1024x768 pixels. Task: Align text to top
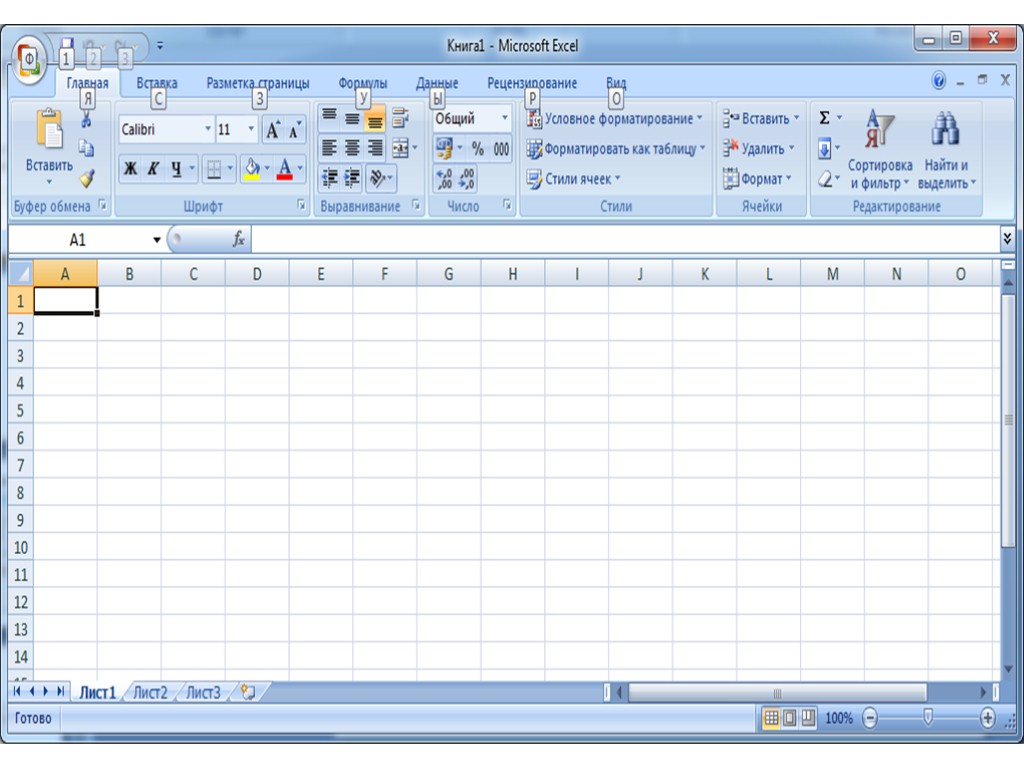pyautogui.click(x=329, y=118)
